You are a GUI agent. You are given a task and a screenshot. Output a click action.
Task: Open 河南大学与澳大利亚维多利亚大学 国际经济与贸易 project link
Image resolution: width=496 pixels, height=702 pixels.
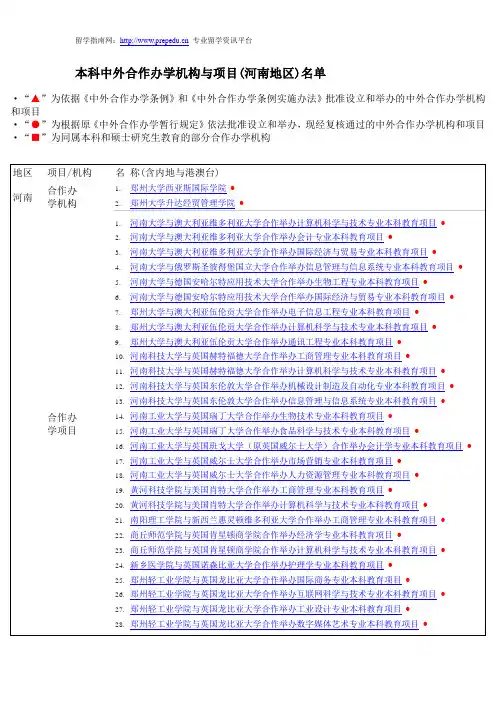(279, 252)
